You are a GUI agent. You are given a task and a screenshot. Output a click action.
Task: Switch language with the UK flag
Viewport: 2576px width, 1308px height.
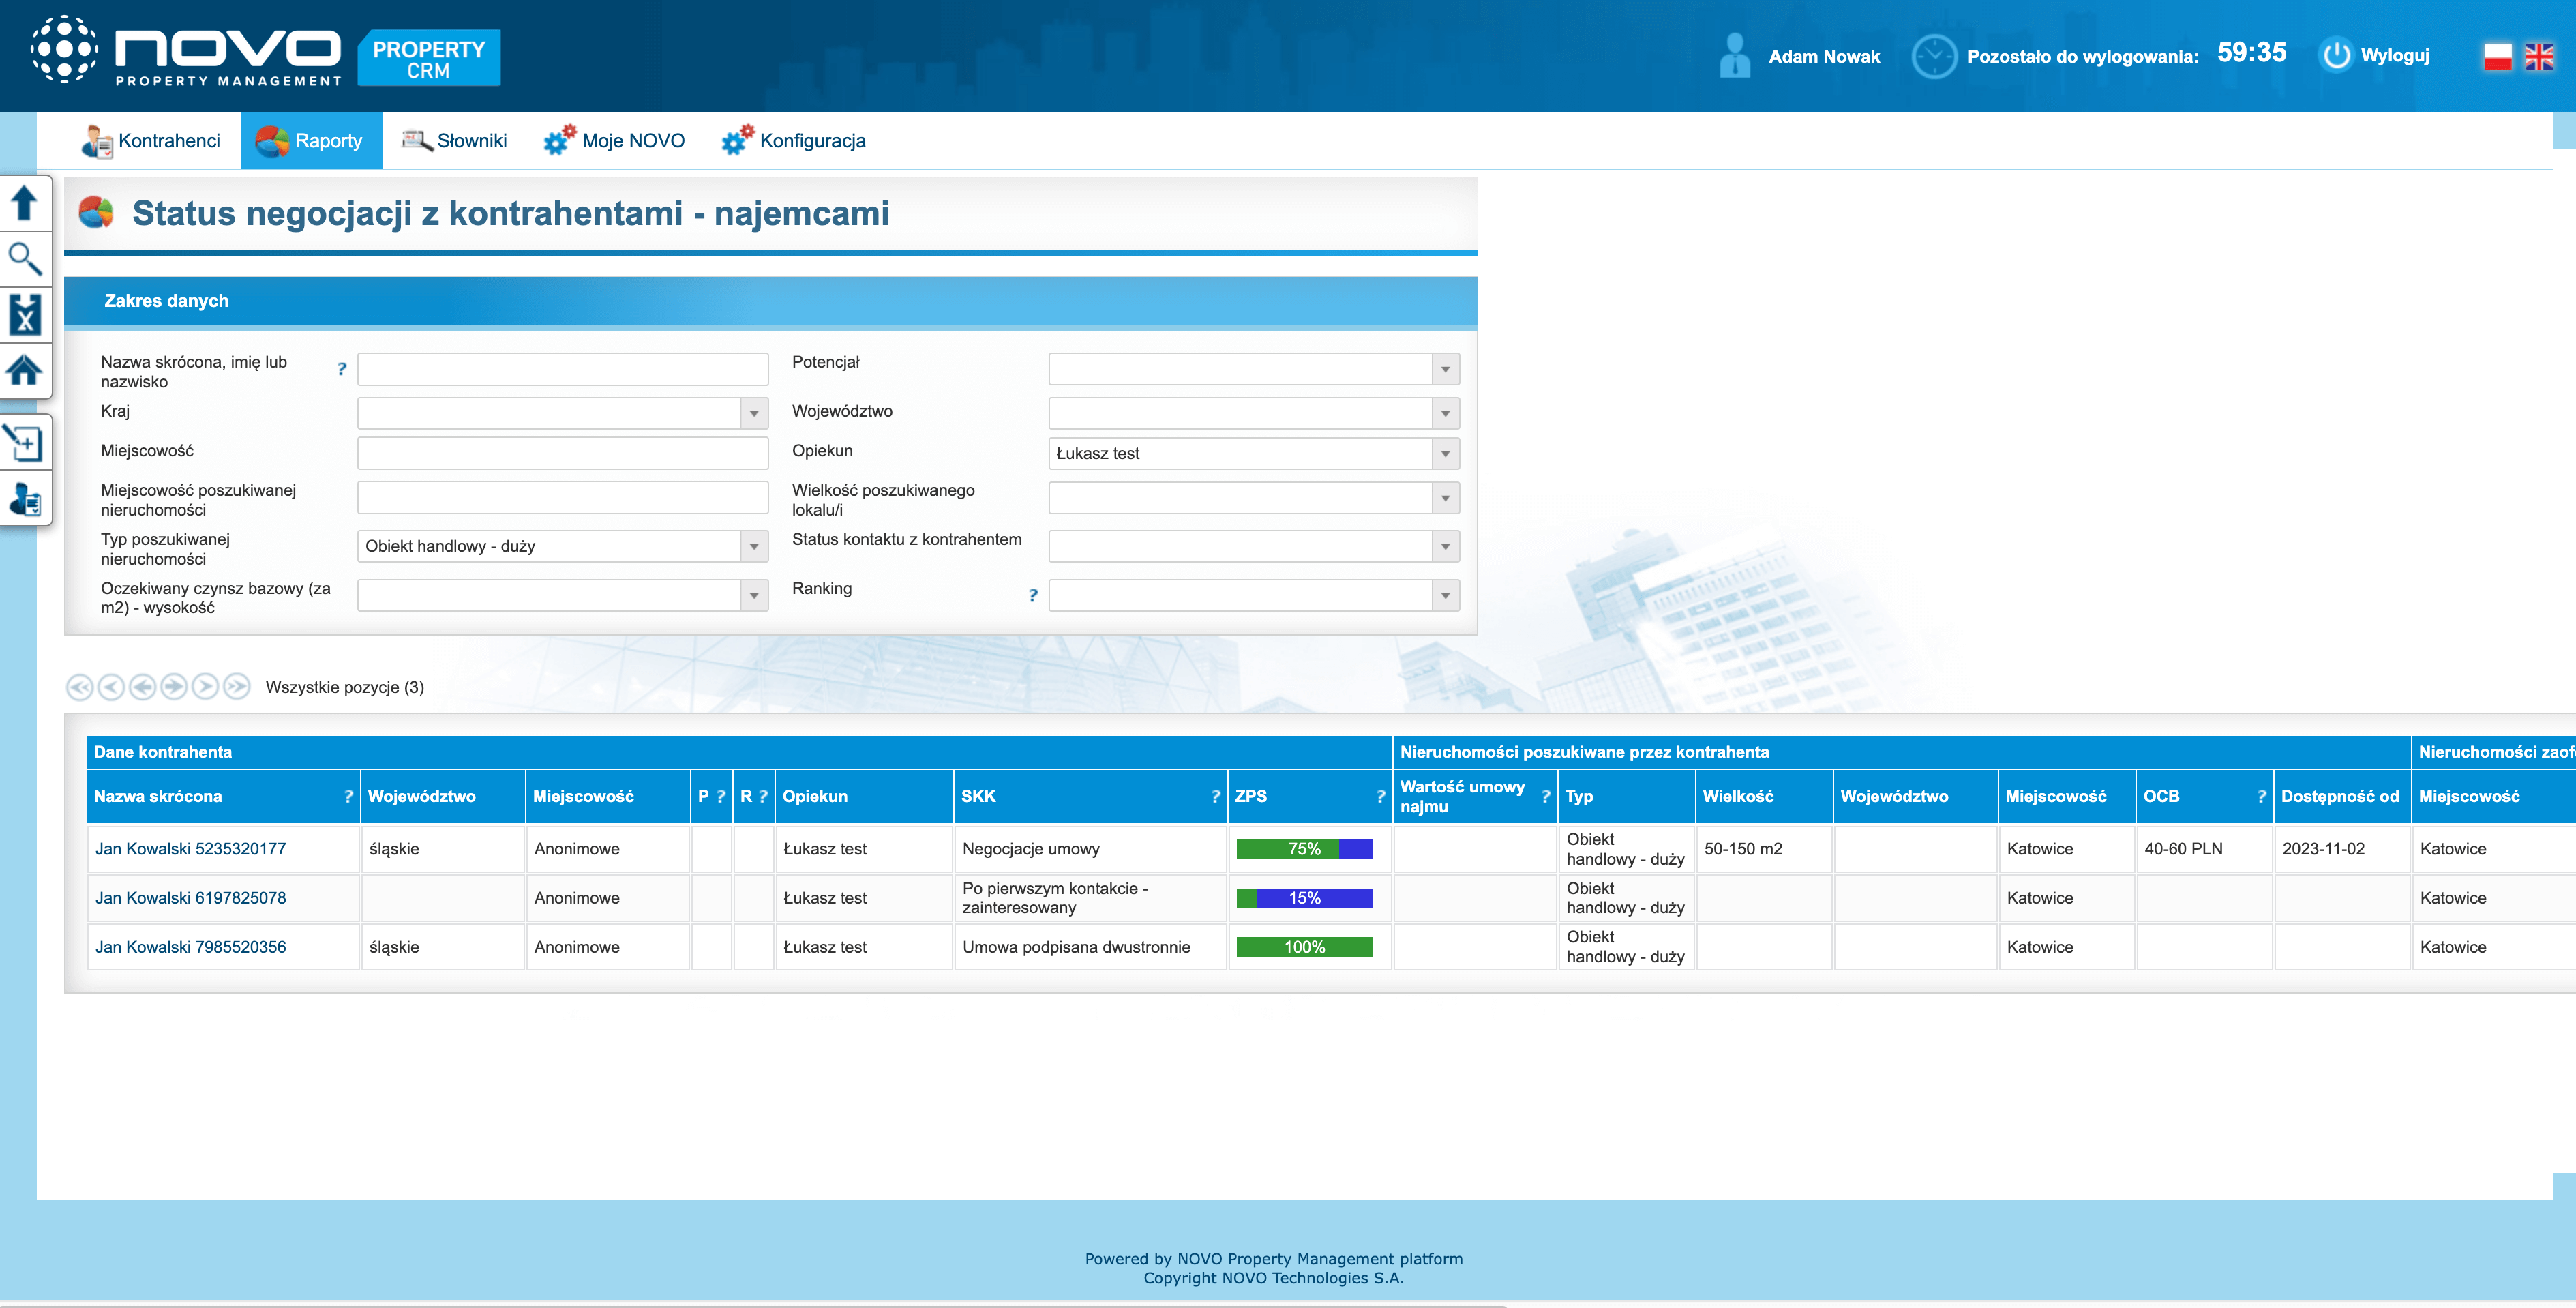coord(2538,57)
